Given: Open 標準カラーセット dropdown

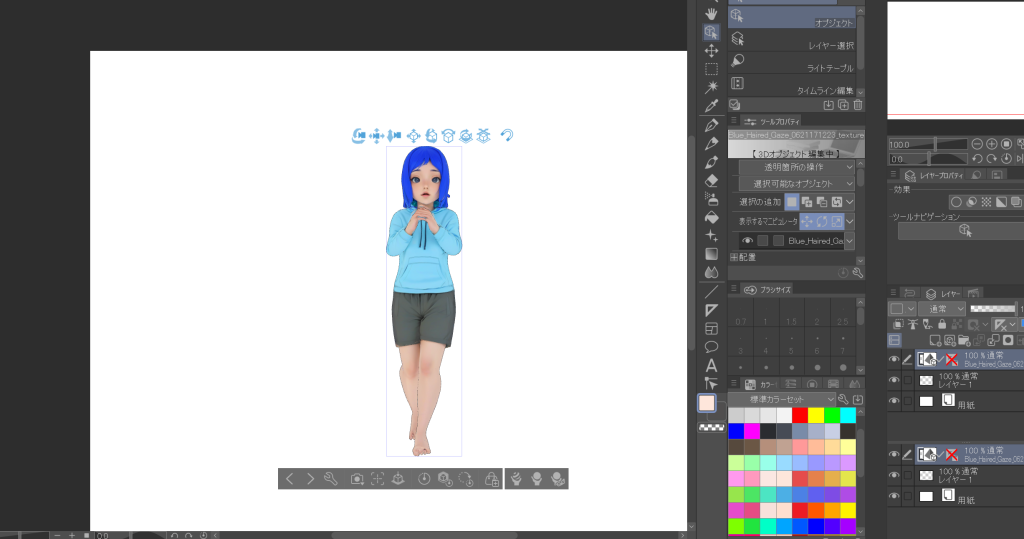Looking at the screenshot, I should 783,399.
